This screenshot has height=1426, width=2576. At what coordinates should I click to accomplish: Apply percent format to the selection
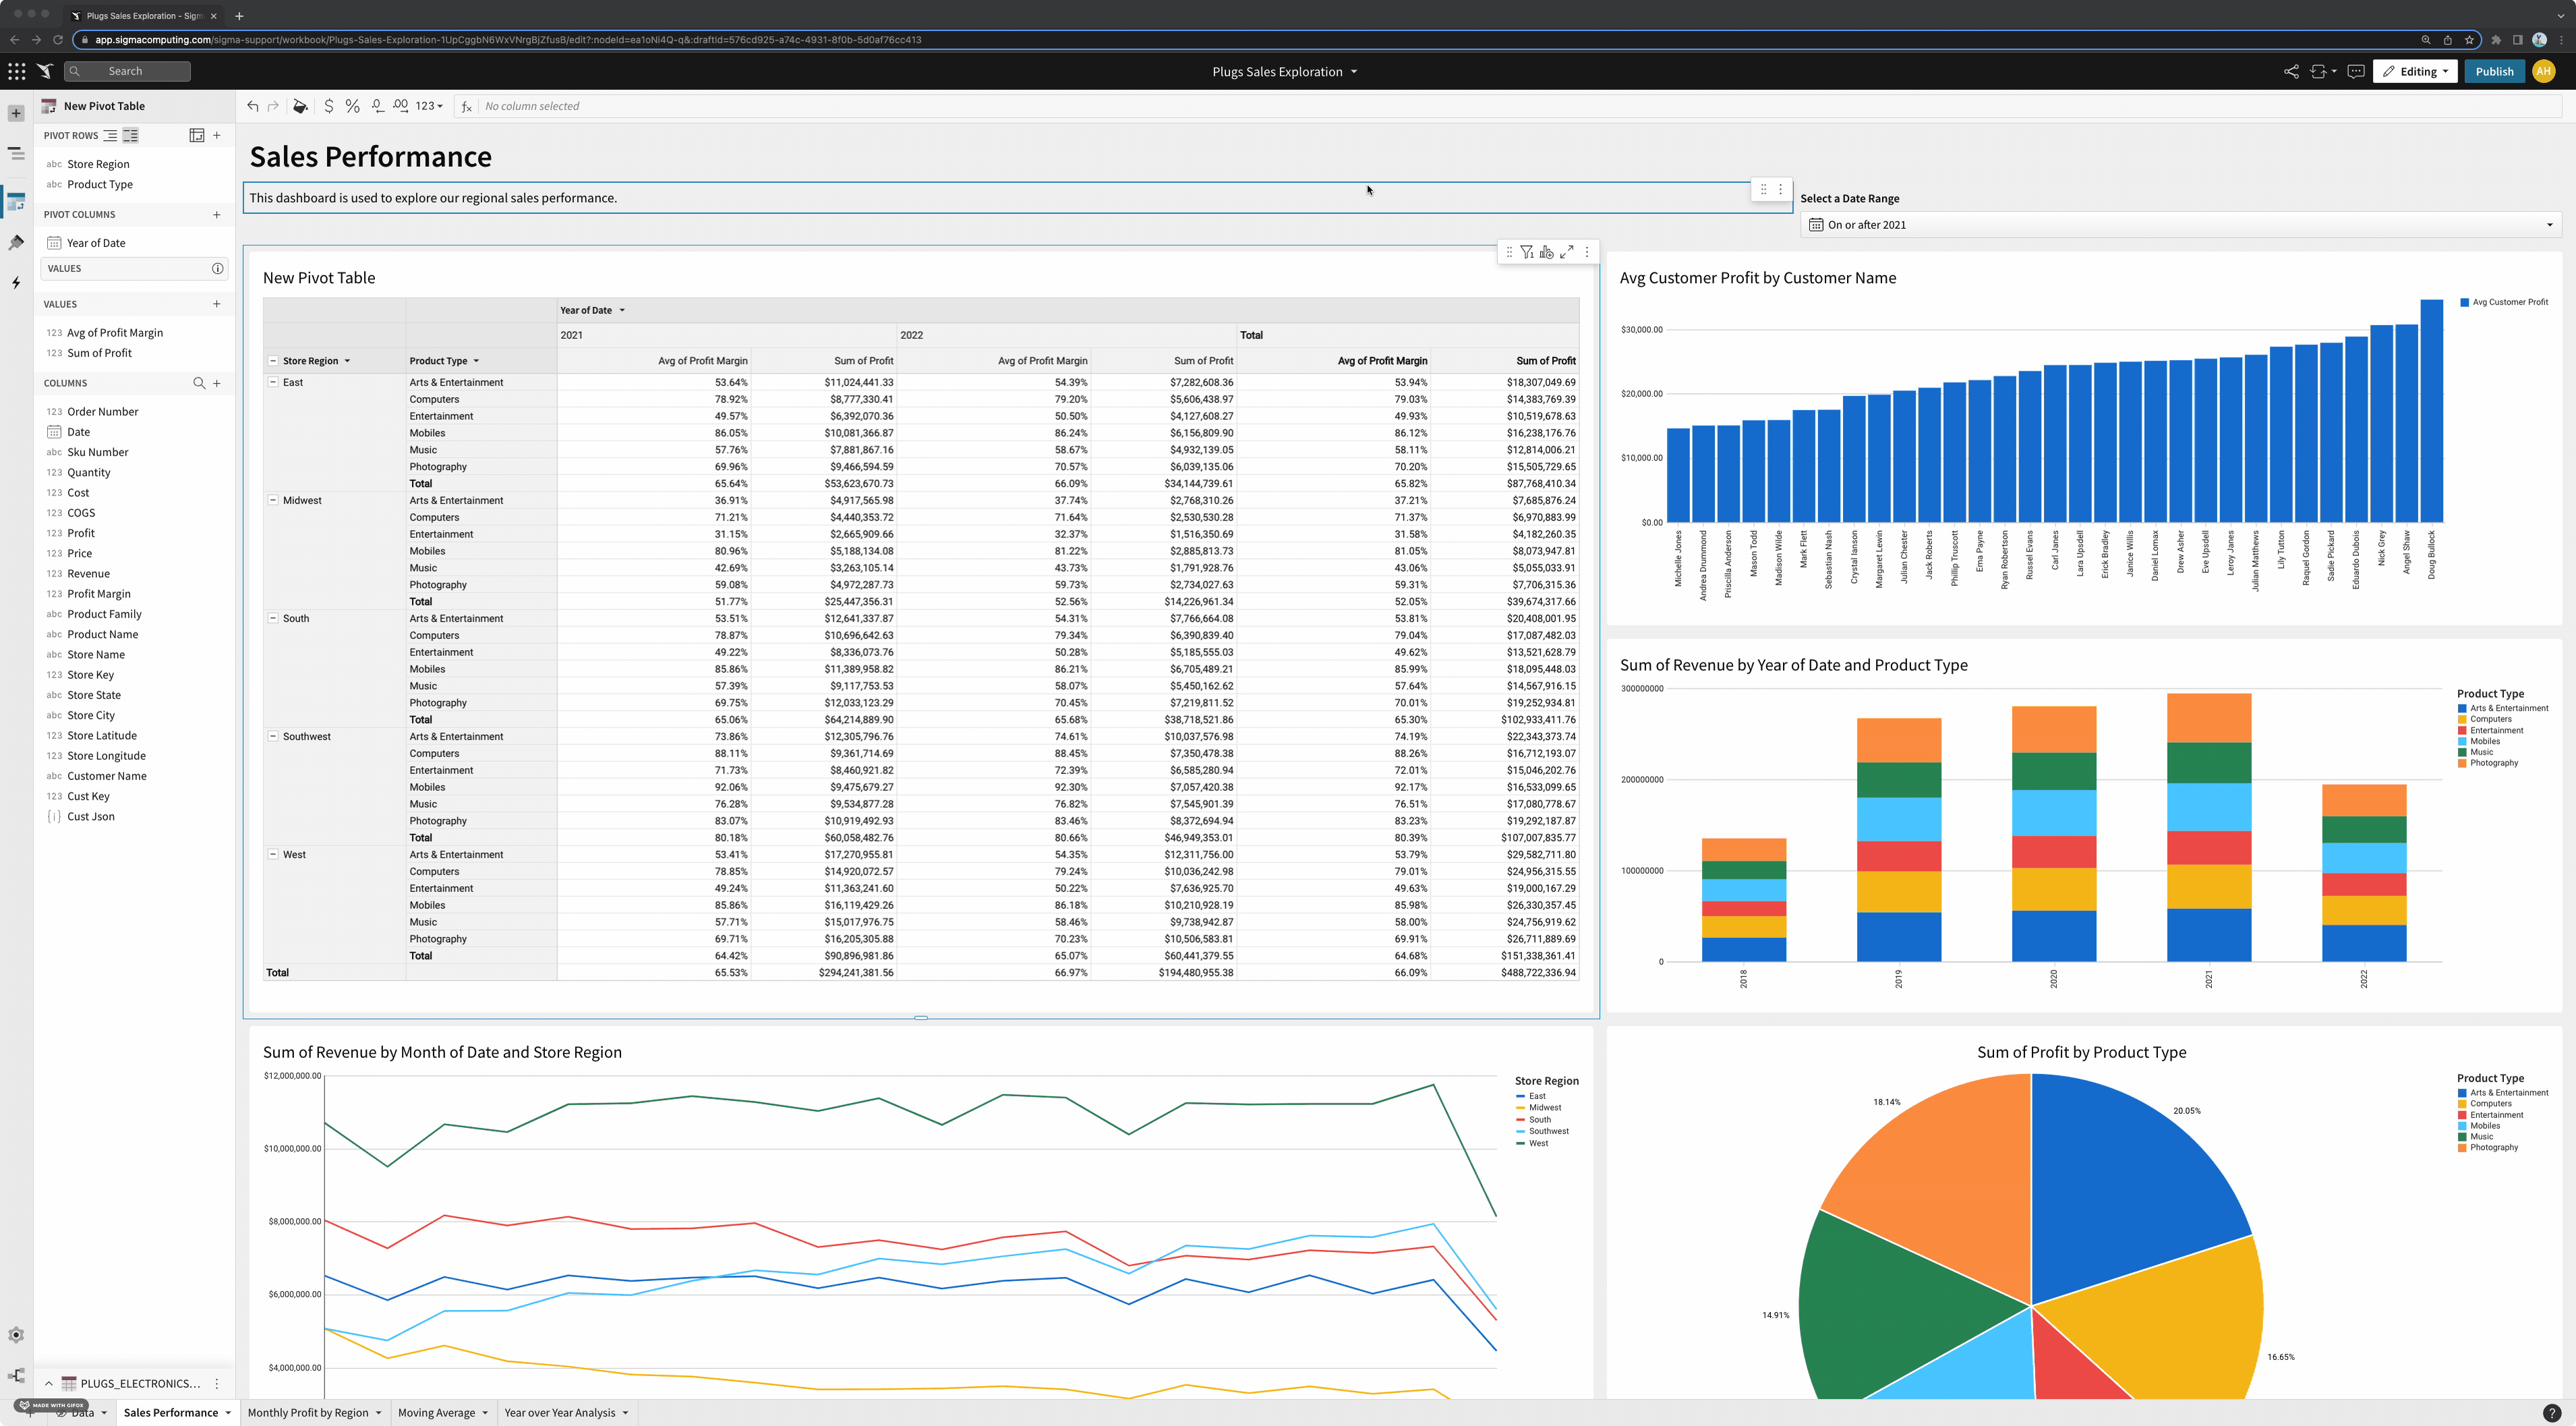click(352, 105)
